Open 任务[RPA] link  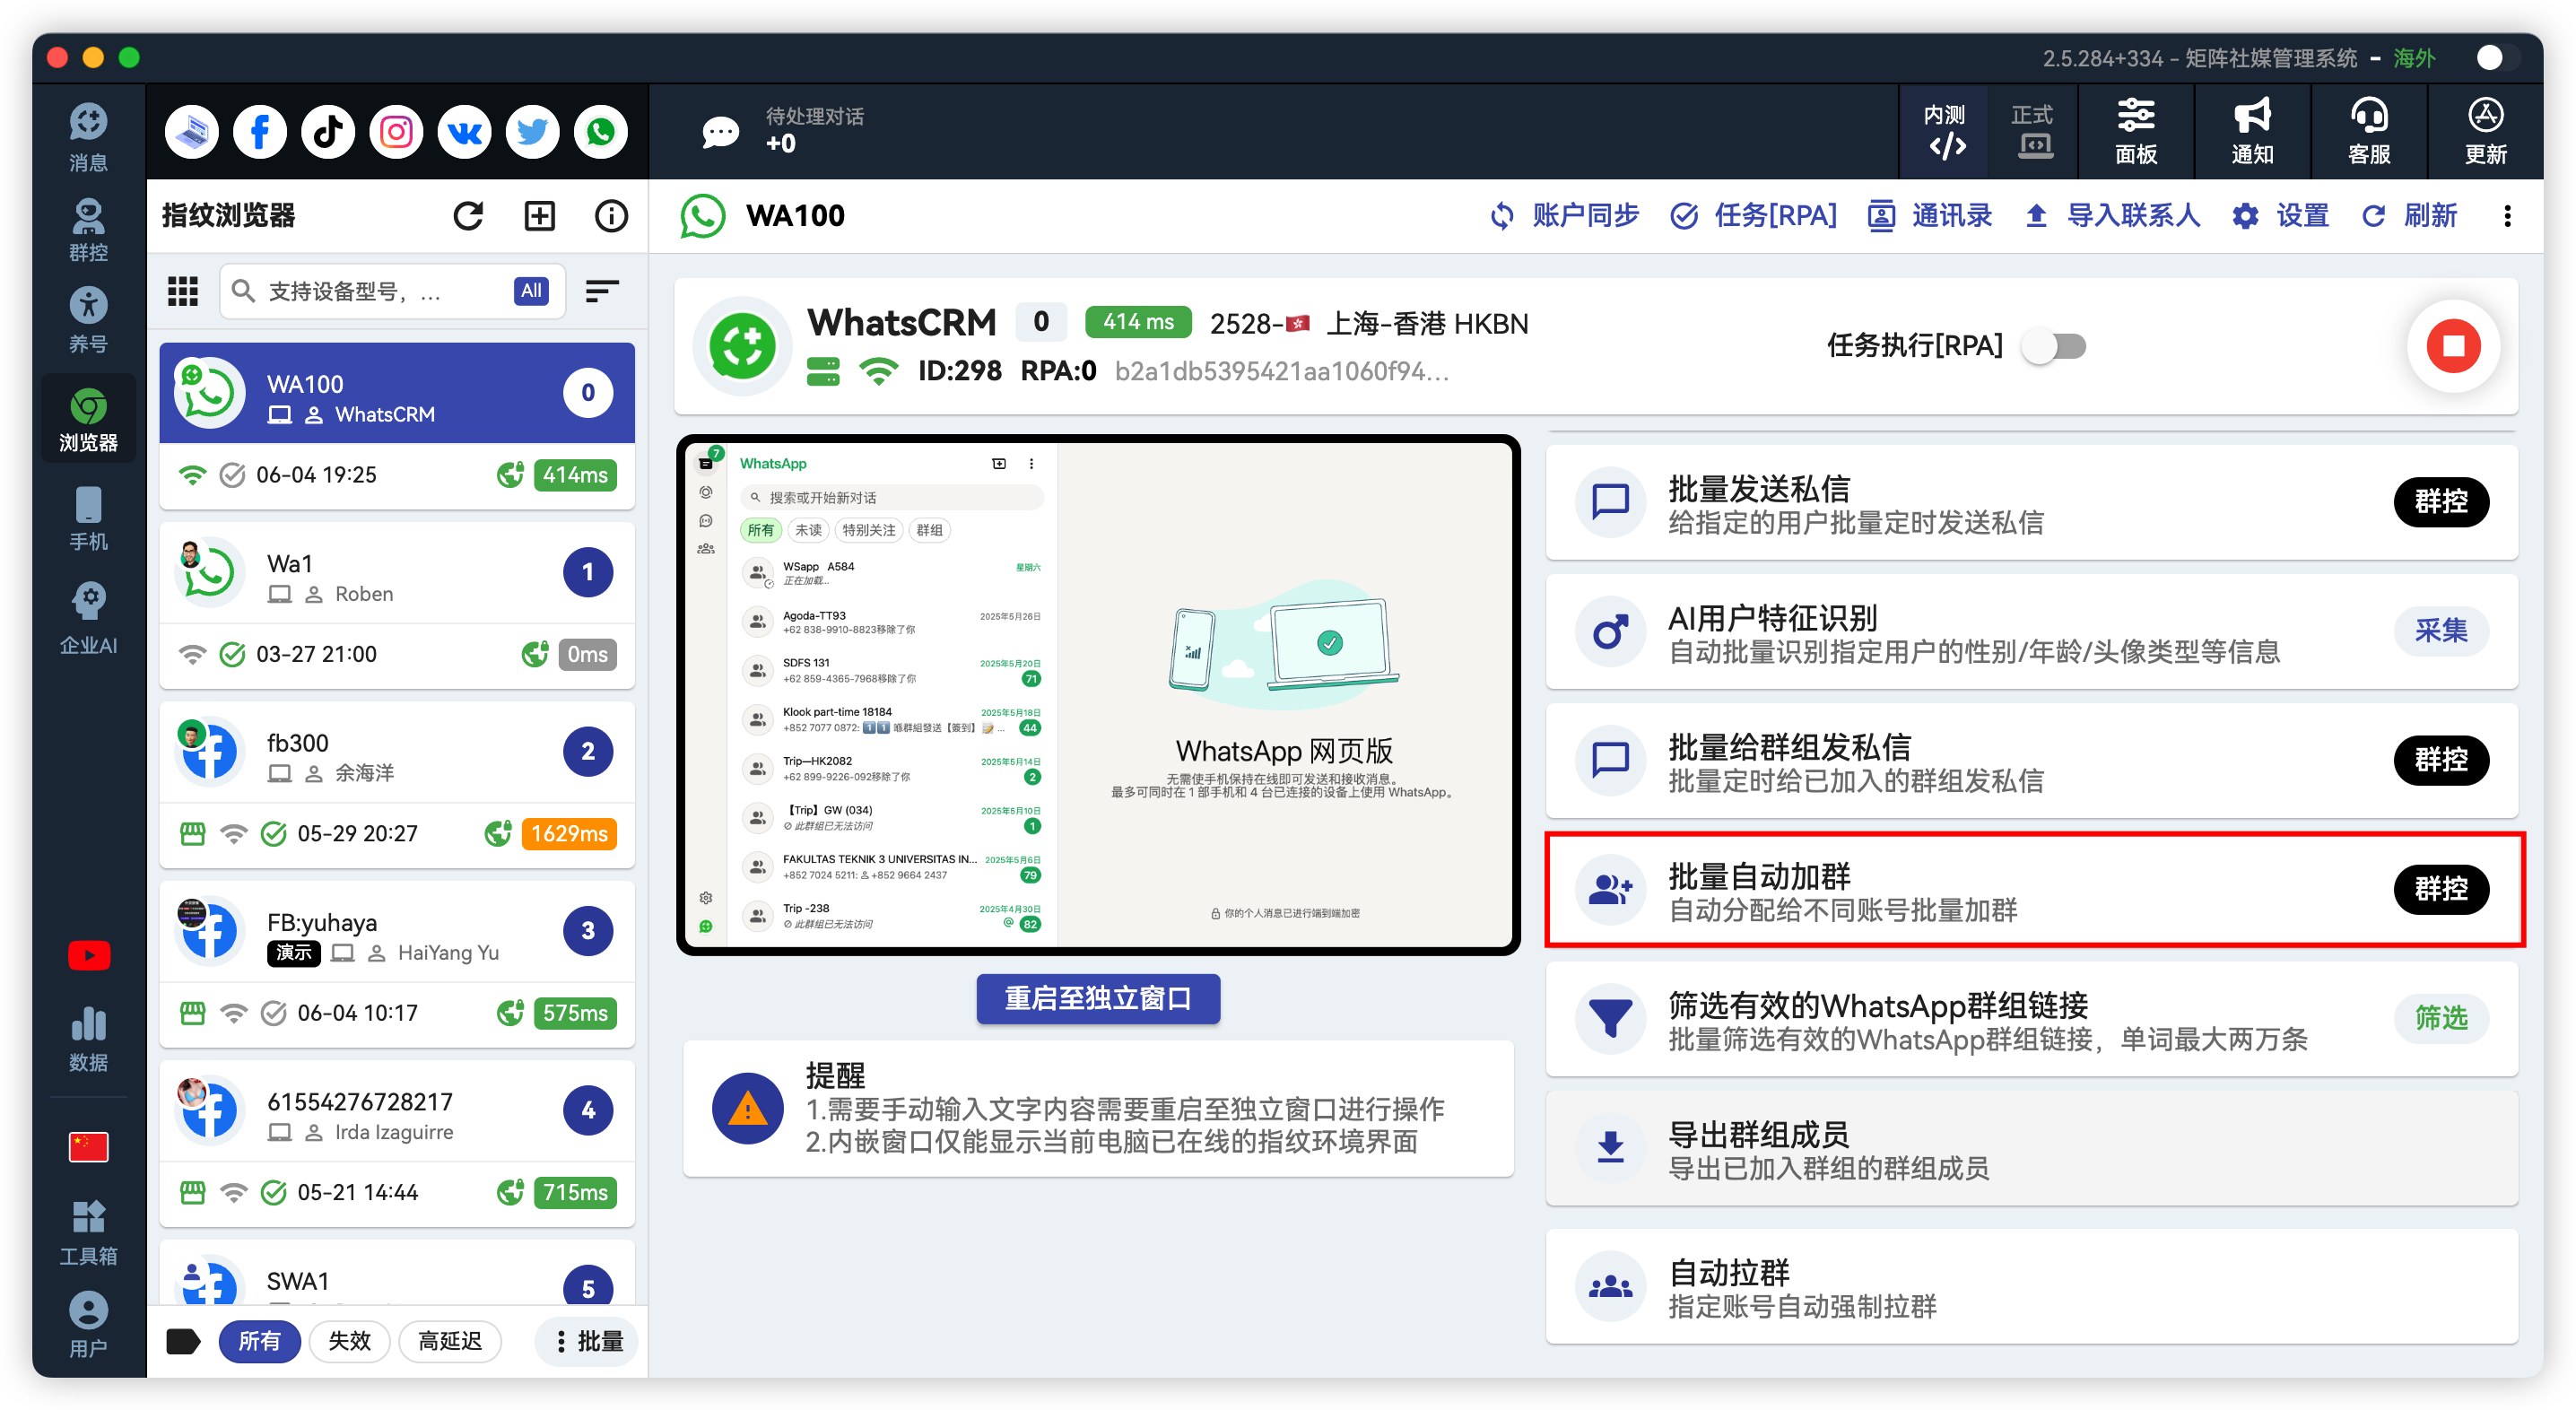[x=1753, y=215]
